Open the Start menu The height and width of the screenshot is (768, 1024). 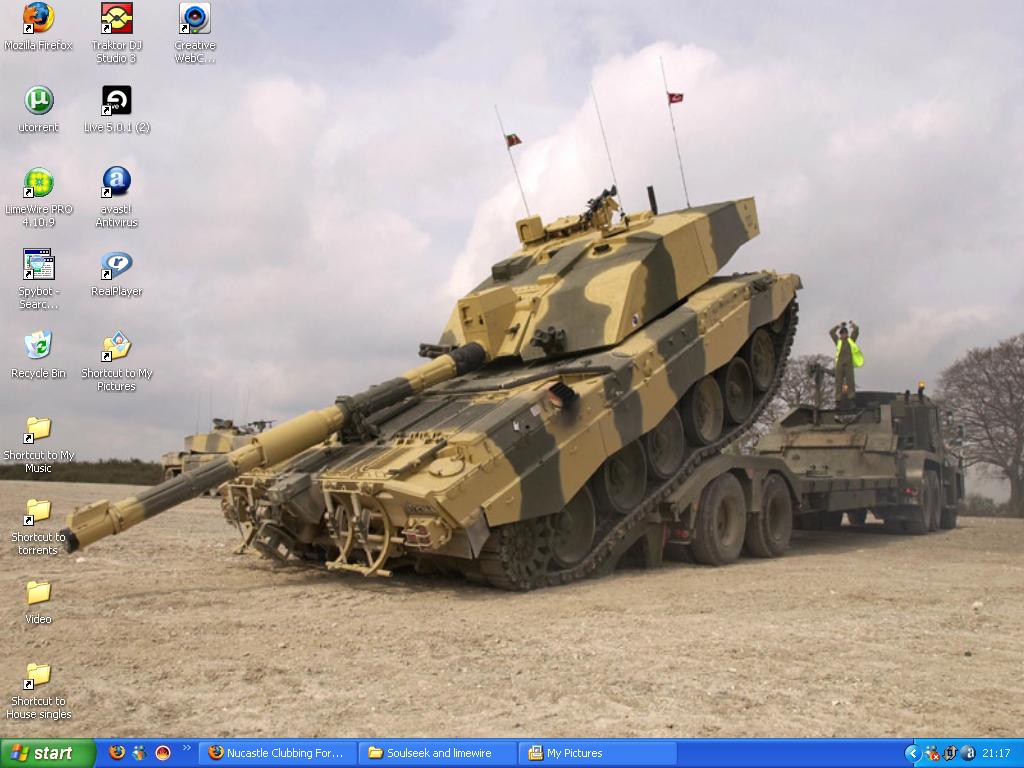coord(47,753)
